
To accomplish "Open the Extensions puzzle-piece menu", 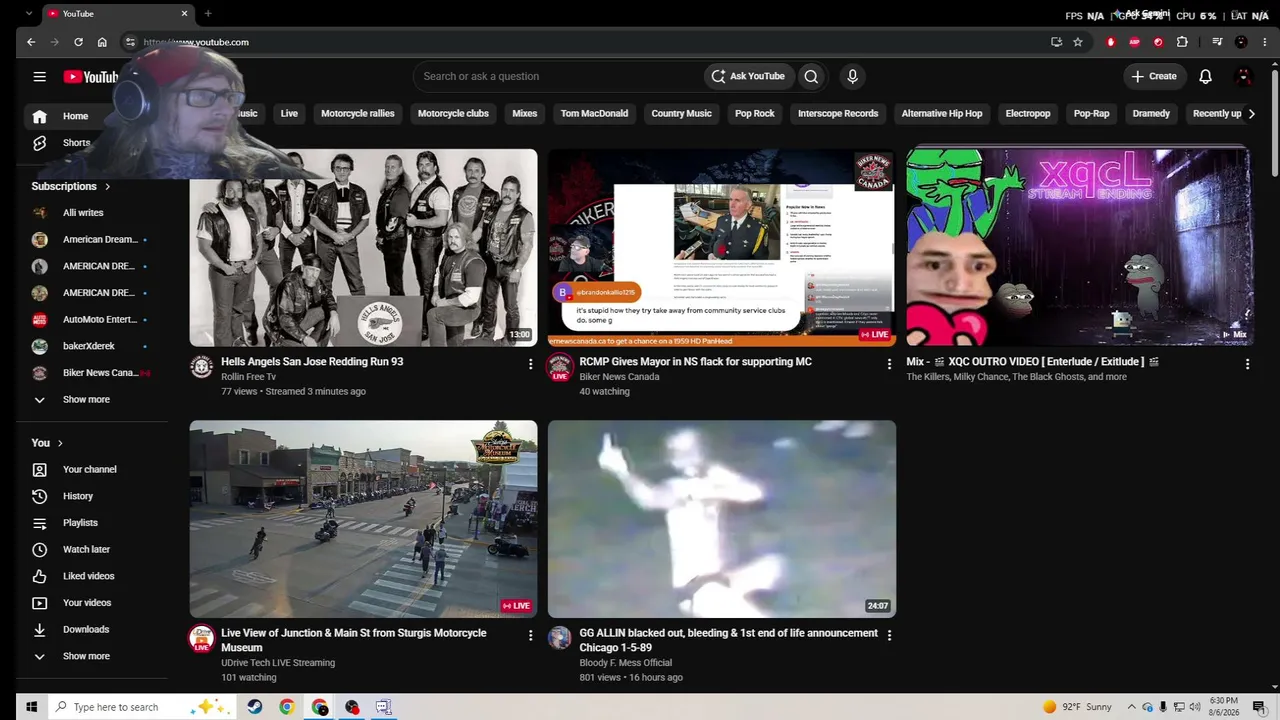I will [1182, 42].
